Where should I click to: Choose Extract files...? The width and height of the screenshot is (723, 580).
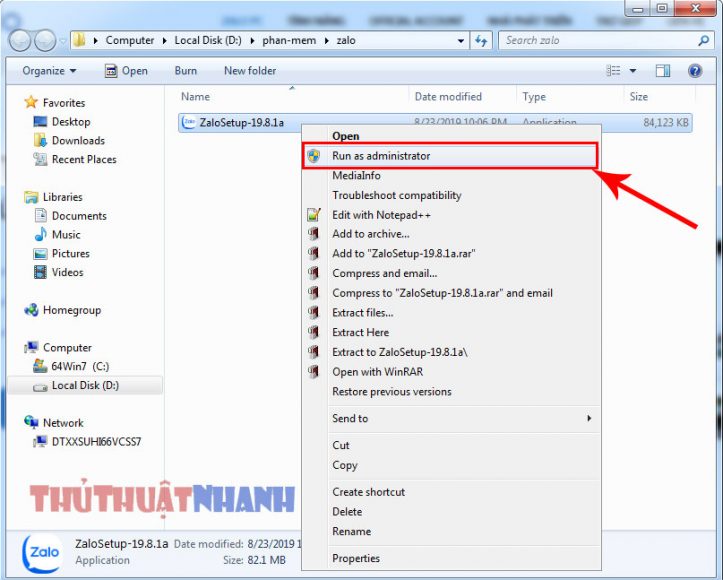[x=451, y=313]
